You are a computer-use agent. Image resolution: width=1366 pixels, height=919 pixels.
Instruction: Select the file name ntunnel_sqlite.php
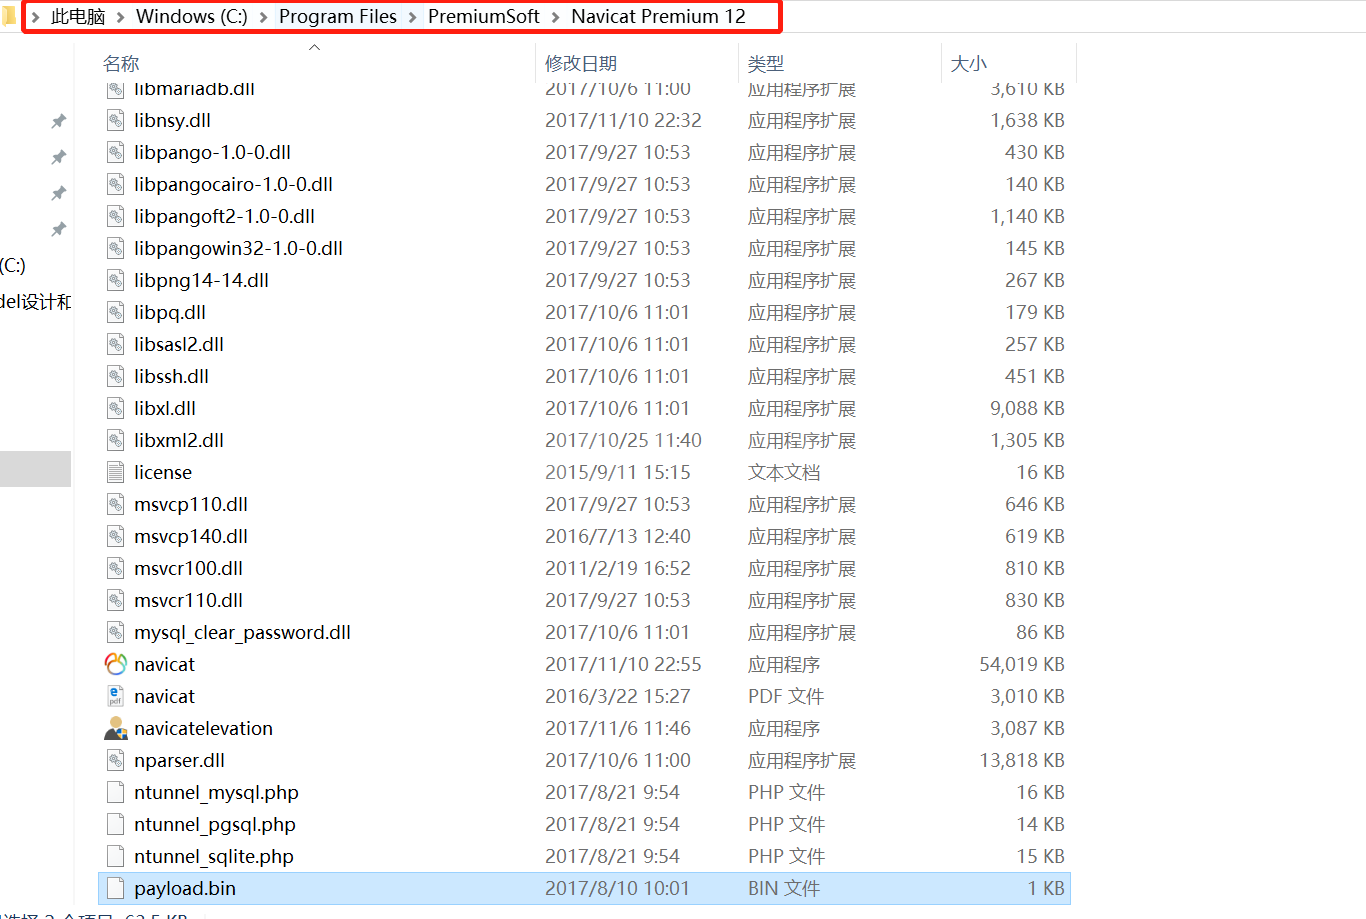[214, 856]
